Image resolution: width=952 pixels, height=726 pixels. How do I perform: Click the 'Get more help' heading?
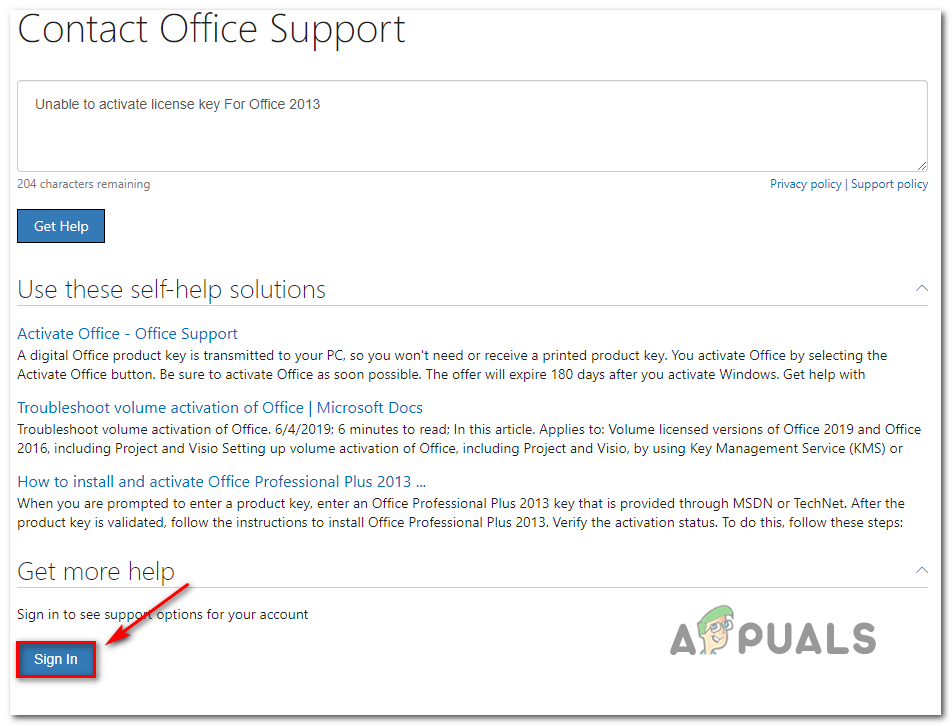click(96, 572)
